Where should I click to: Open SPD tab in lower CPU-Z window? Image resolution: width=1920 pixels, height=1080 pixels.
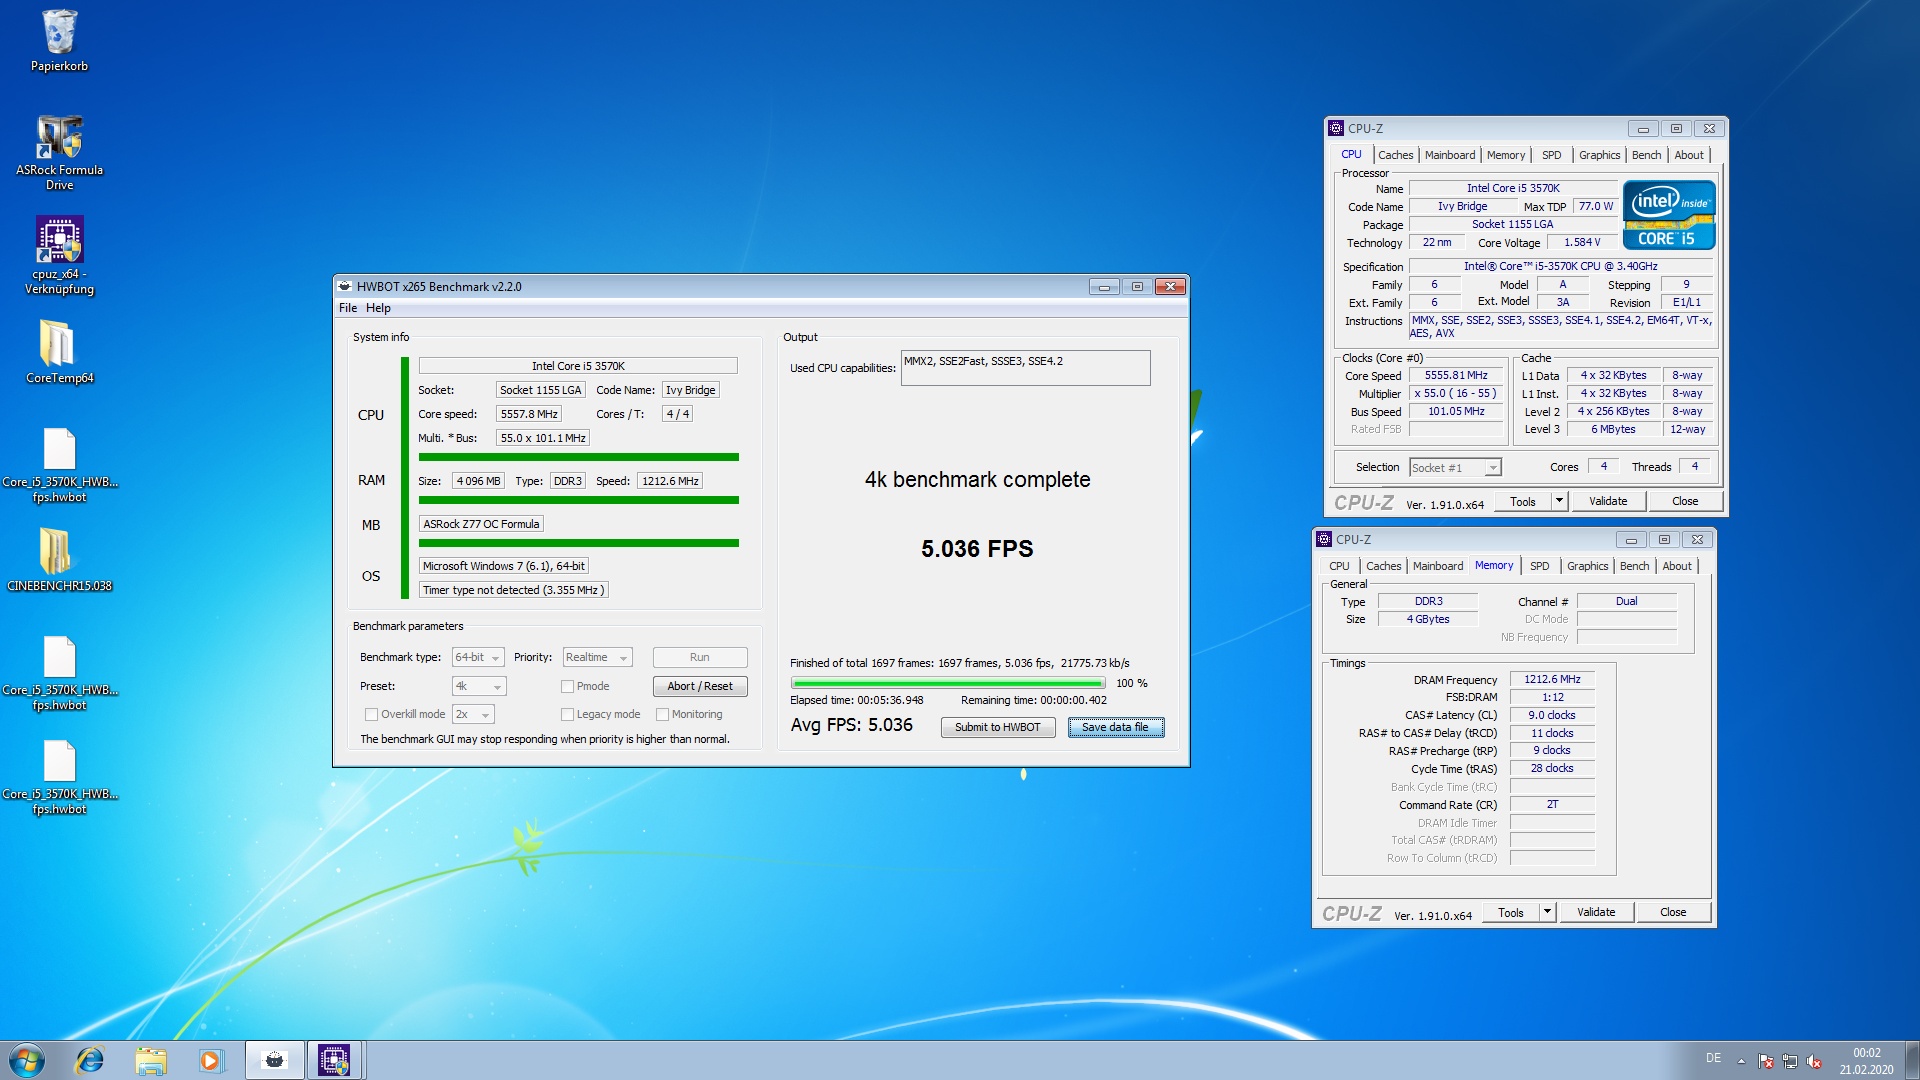point(1539,566)
